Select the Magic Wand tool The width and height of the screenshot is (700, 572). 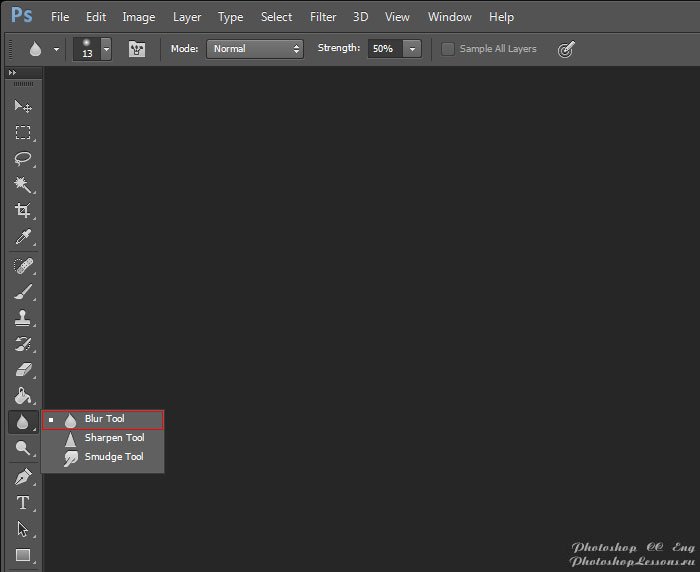22,184
